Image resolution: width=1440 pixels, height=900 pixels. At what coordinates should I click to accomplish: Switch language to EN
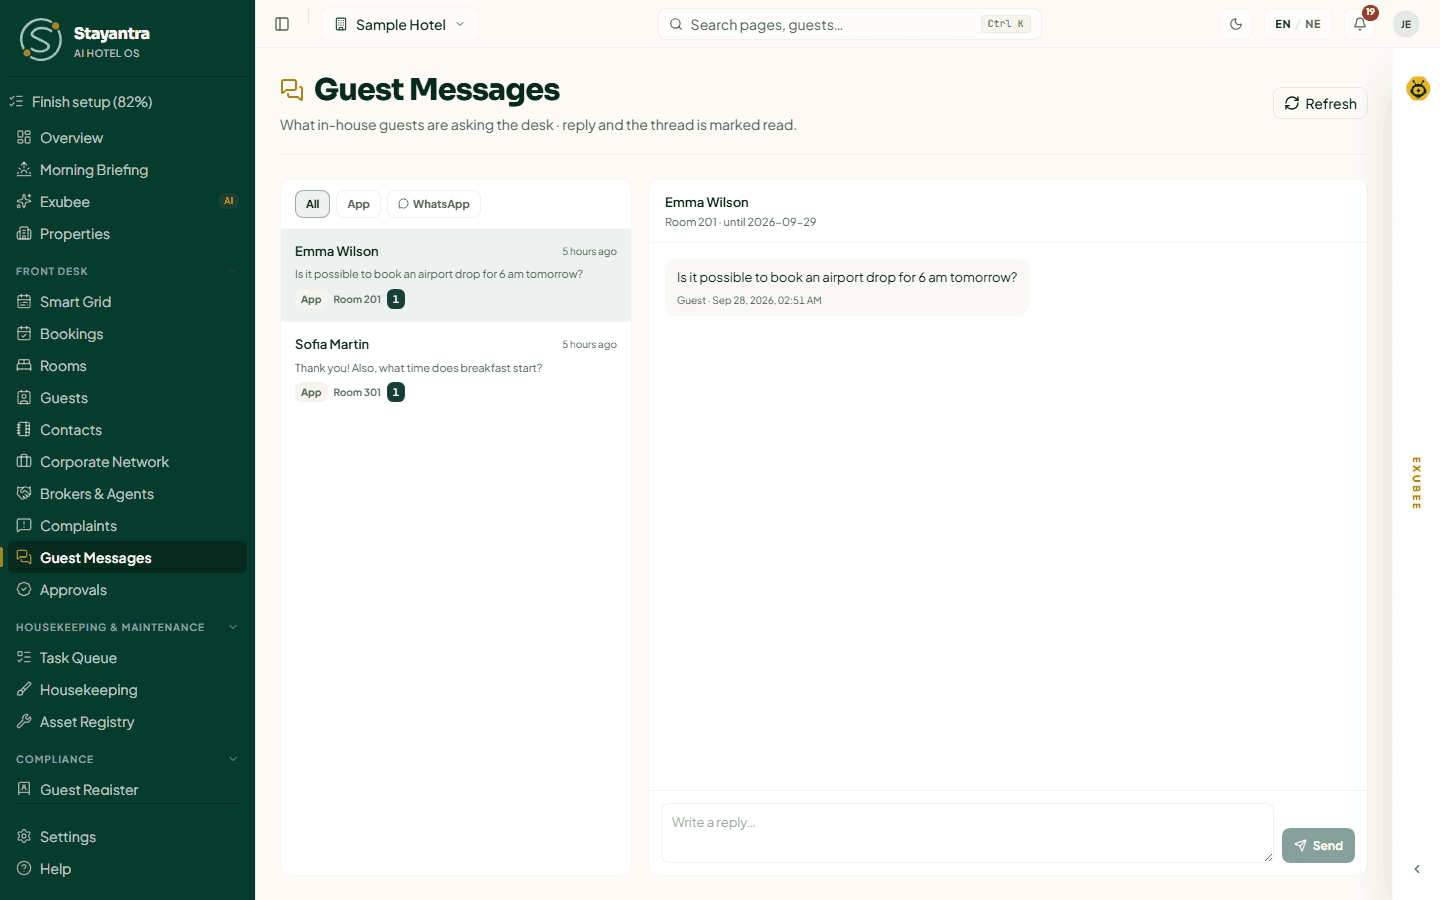coord(1282,24)
